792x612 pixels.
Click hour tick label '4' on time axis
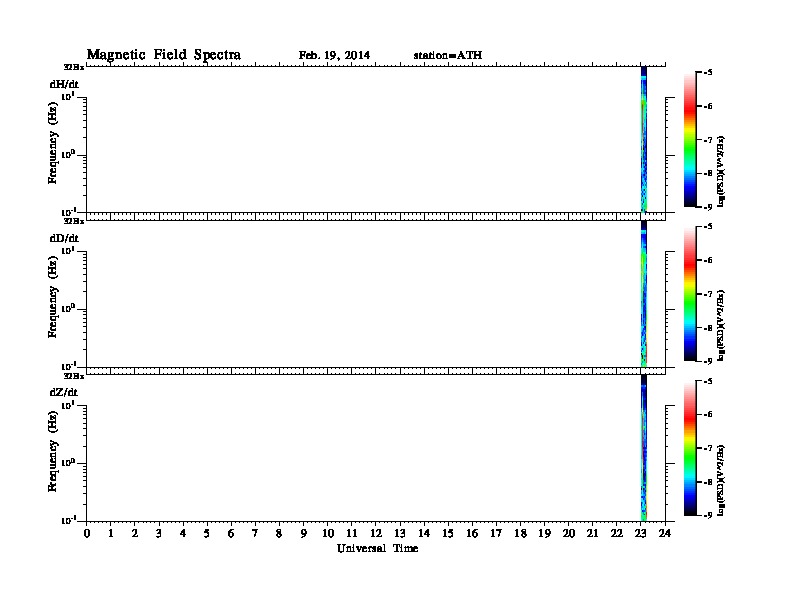click(183, 533)
